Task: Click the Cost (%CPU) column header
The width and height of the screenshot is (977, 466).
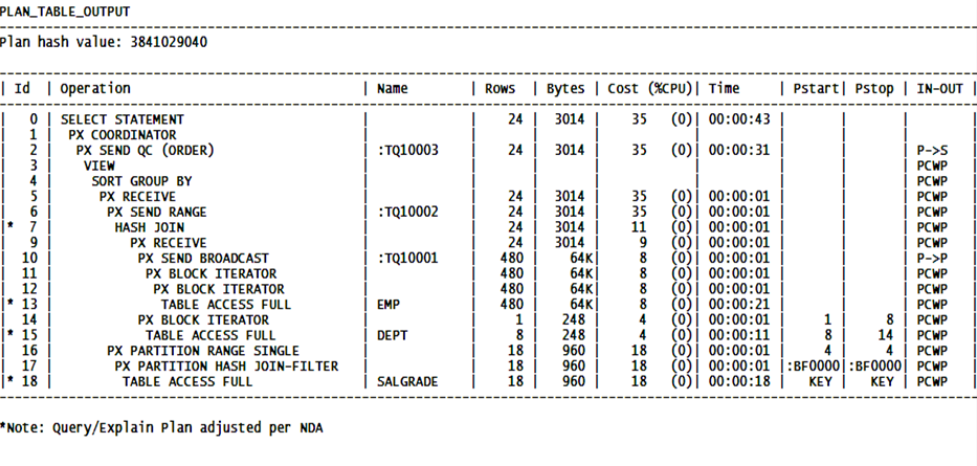Action: pos(650,88)
